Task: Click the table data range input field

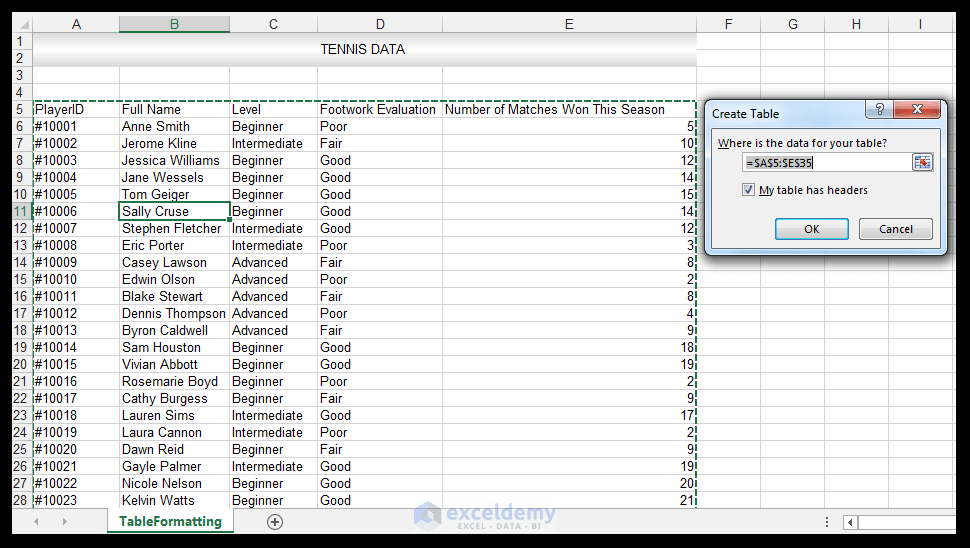Action: pyautogui.click(x=826, y=163)
